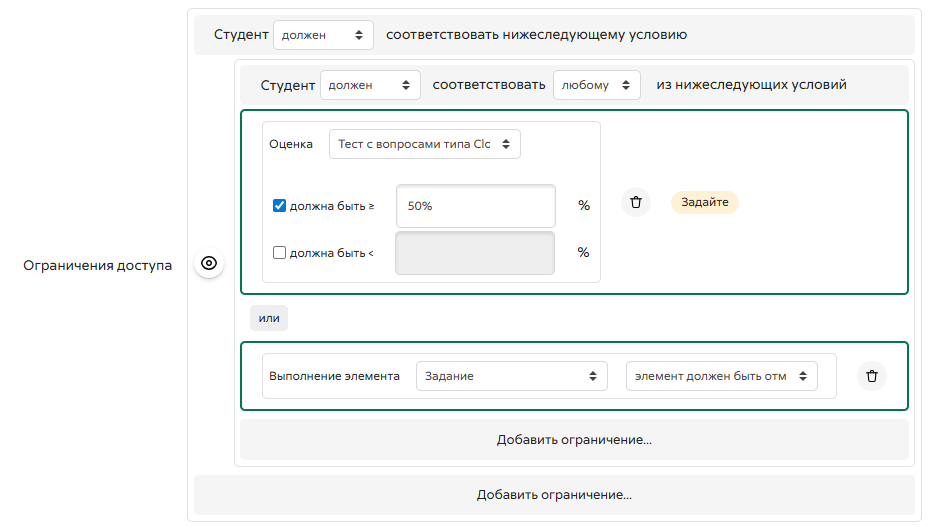Click the 'Оценка' label in grade condition
This screenshot has width=936, height=529.
coord(291,144)
